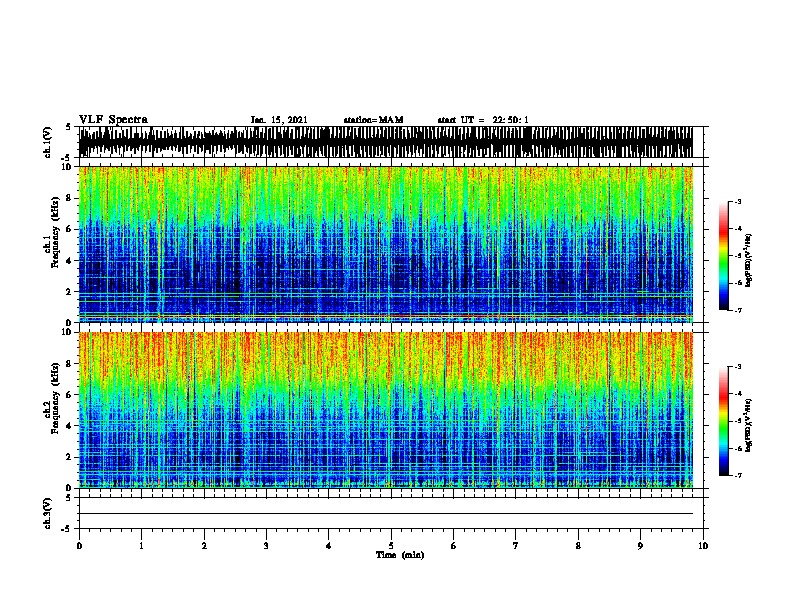Click time-axis tick label "4"
792x612 pixels.
(328, 545)
